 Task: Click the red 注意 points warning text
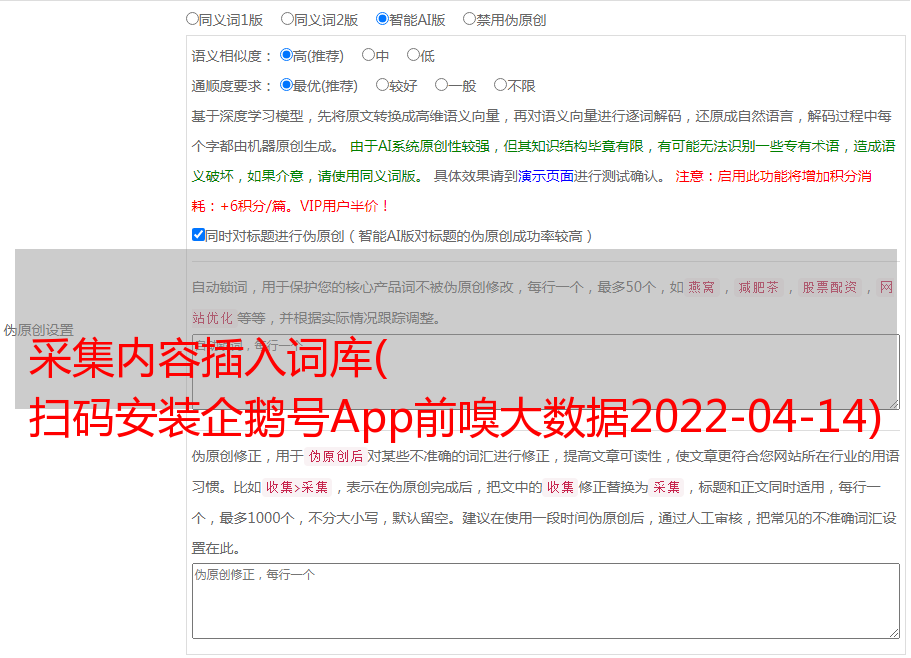point(532,191)
